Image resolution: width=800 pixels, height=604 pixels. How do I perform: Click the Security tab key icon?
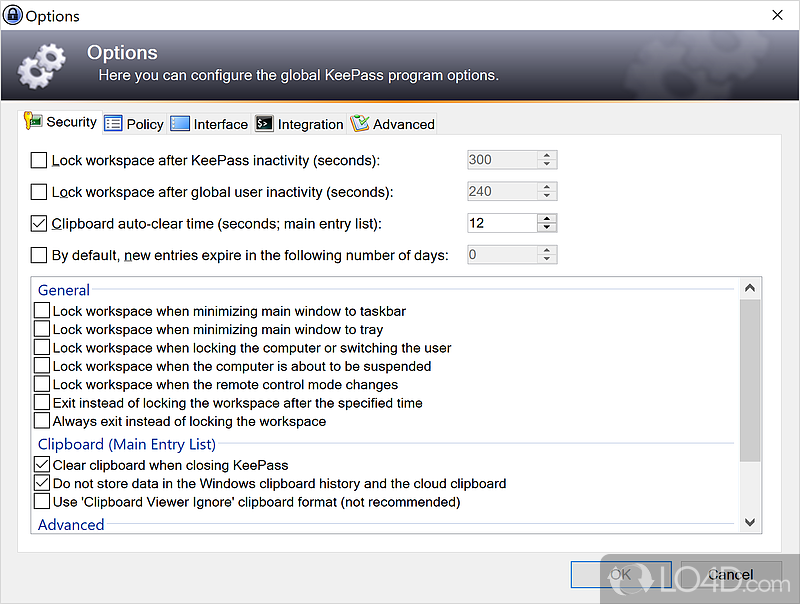coord(33,122)
